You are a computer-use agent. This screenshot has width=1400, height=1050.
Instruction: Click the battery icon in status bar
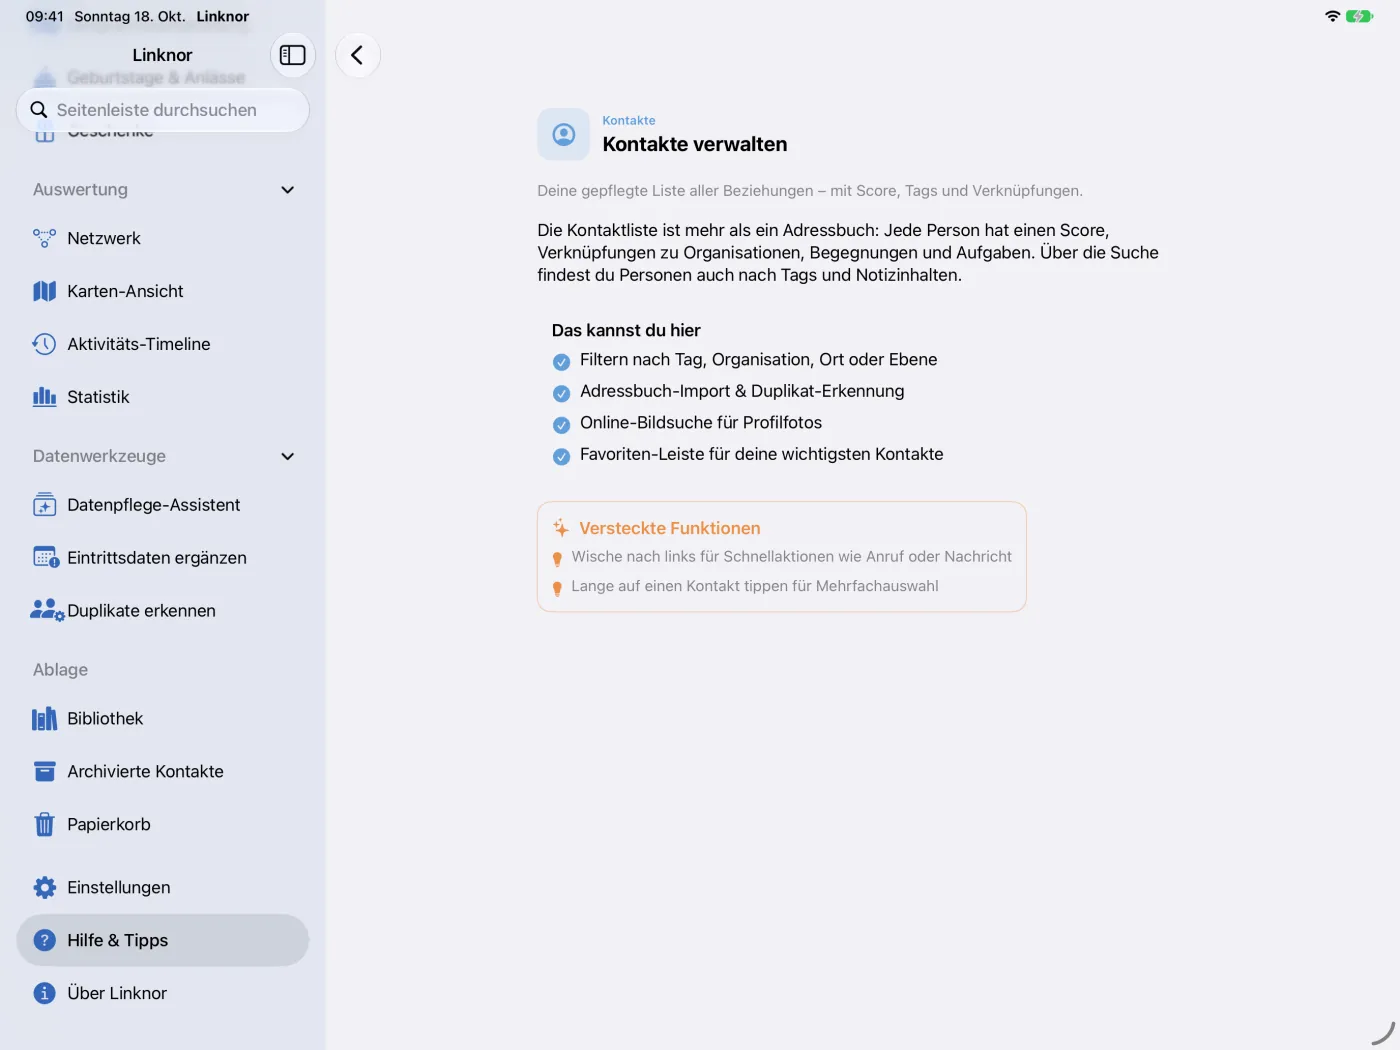1359,16
